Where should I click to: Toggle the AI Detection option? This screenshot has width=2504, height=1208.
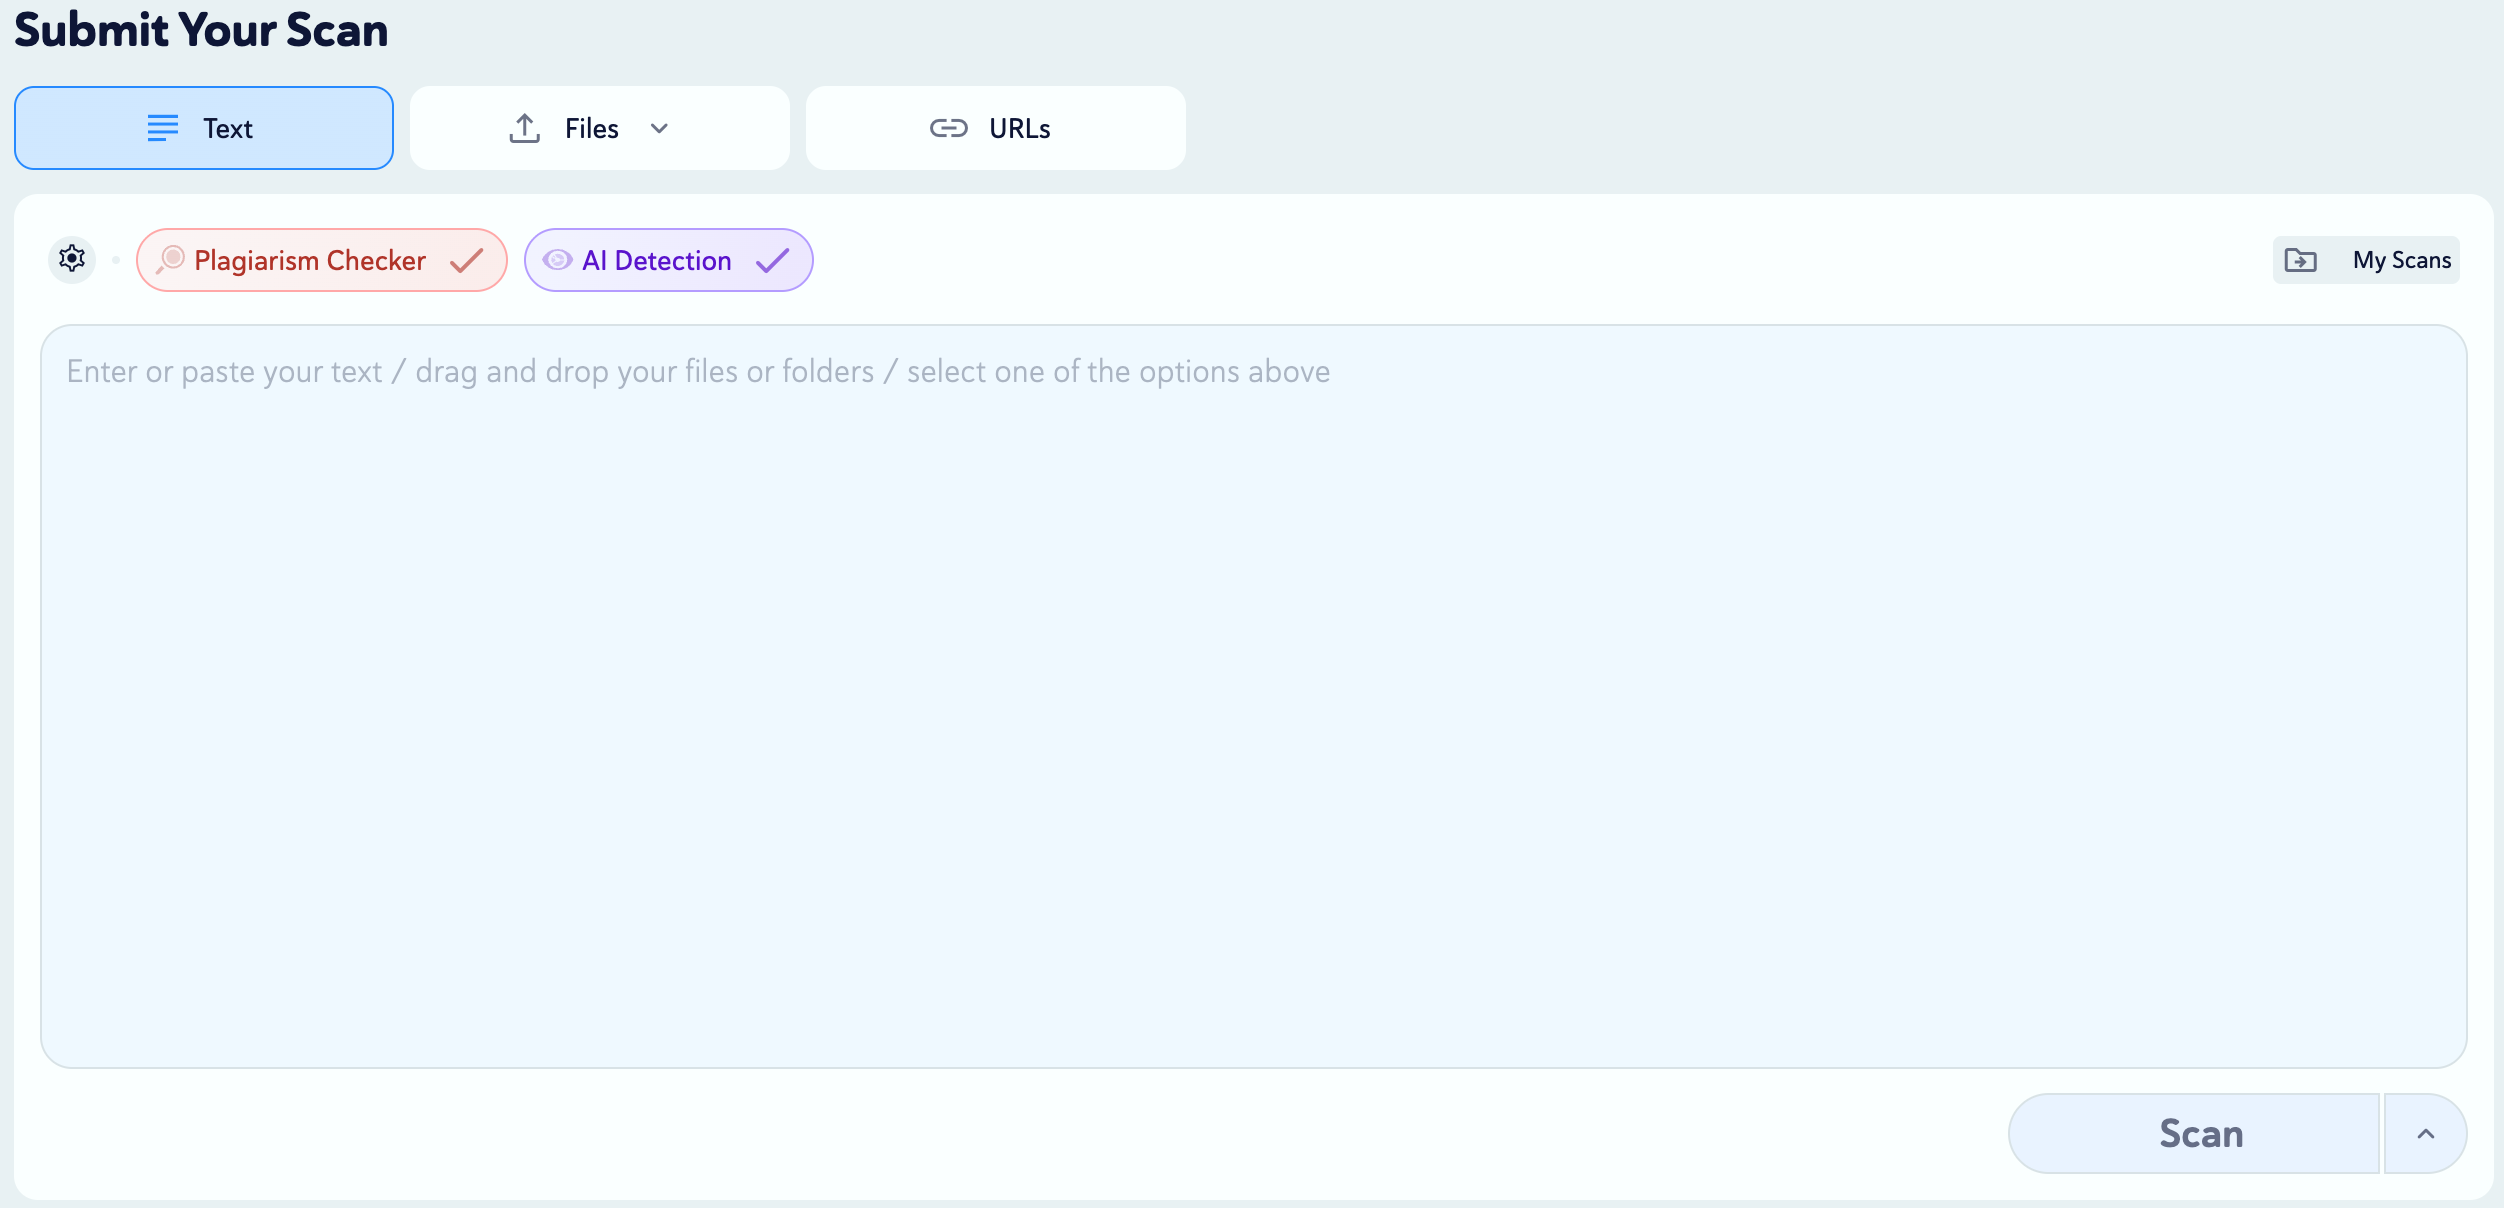[669, 260]
